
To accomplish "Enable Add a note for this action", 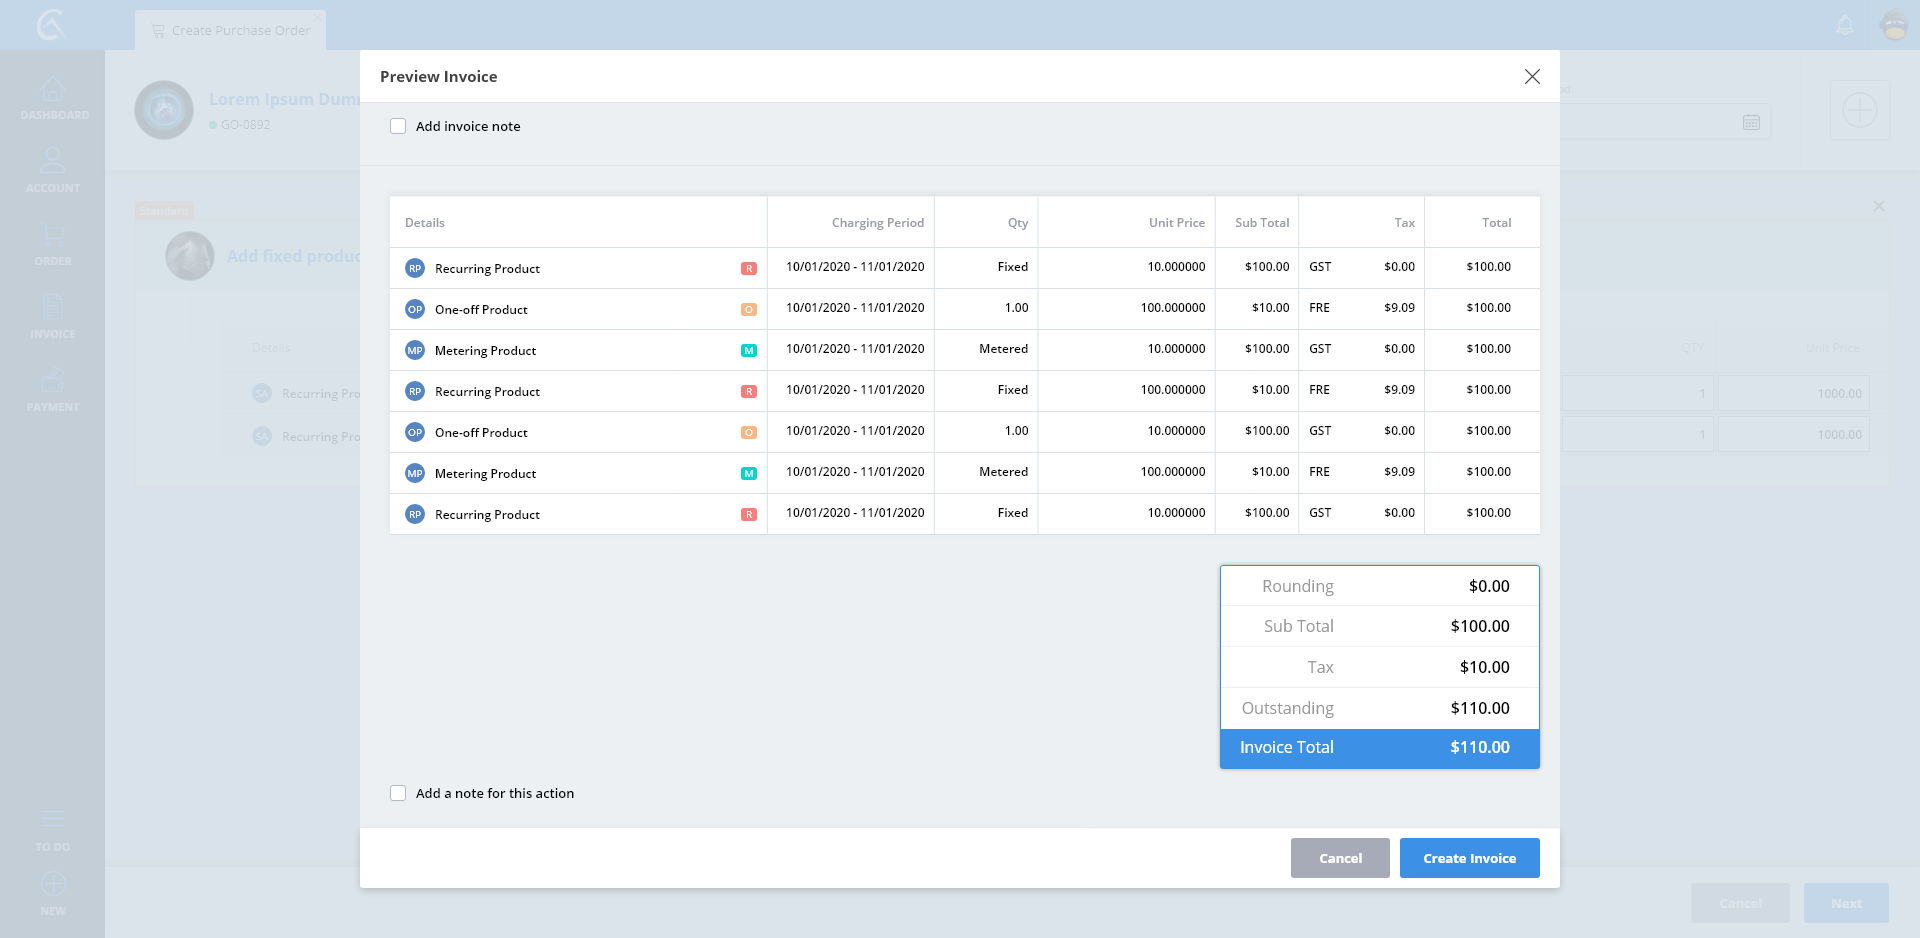I will coord(398,793).
